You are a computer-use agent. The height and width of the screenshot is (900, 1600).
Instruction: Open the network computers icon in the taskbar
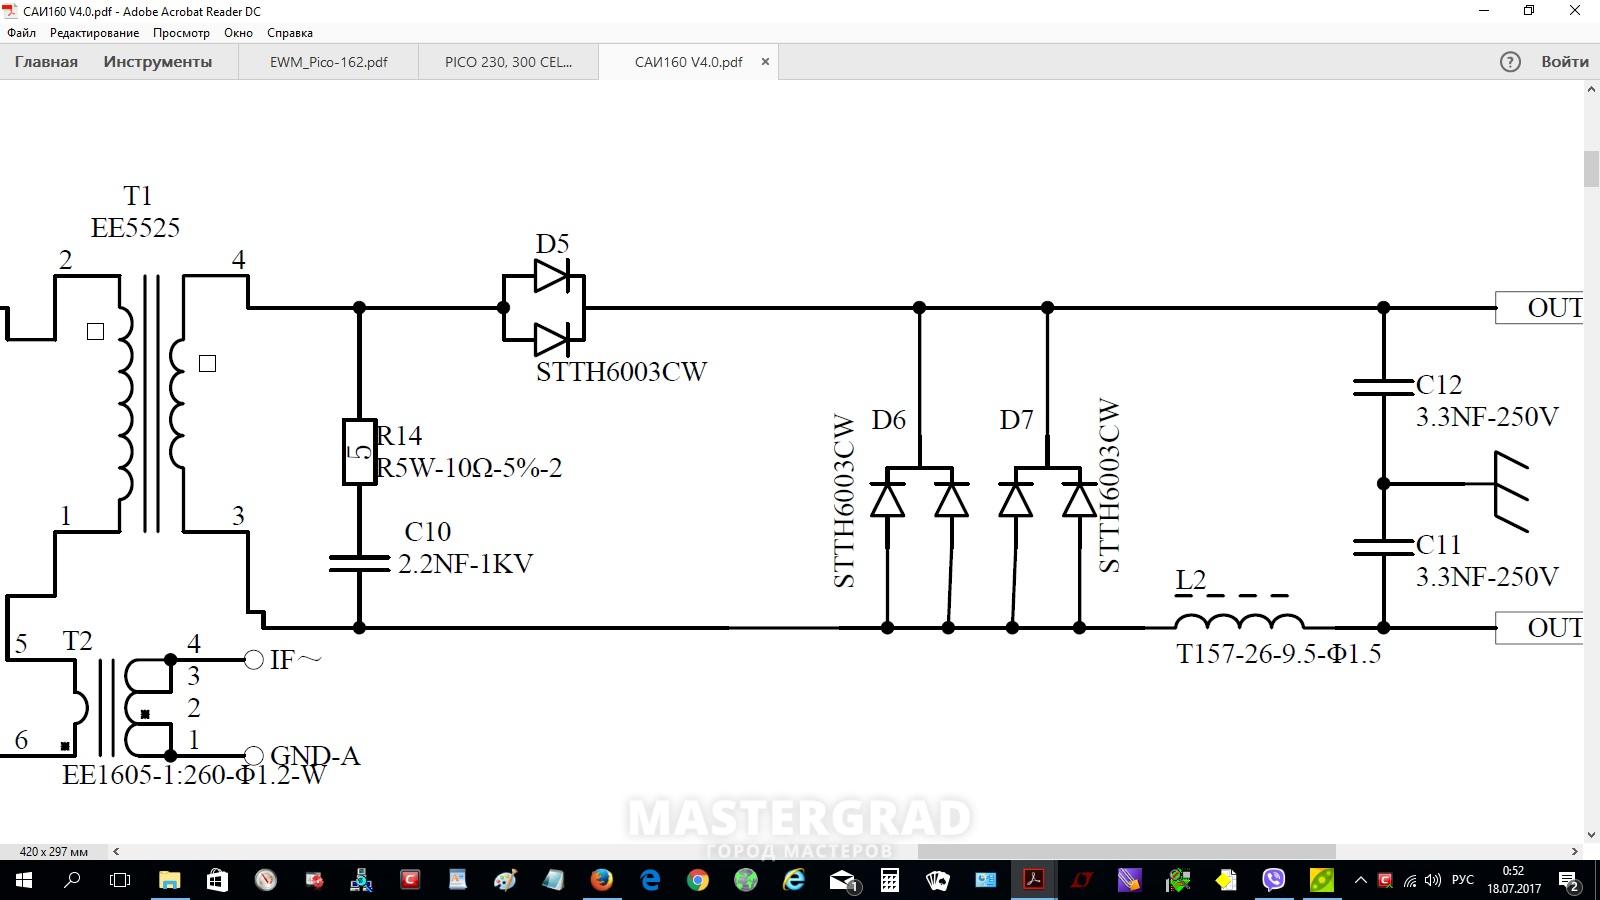click(361, 880)
